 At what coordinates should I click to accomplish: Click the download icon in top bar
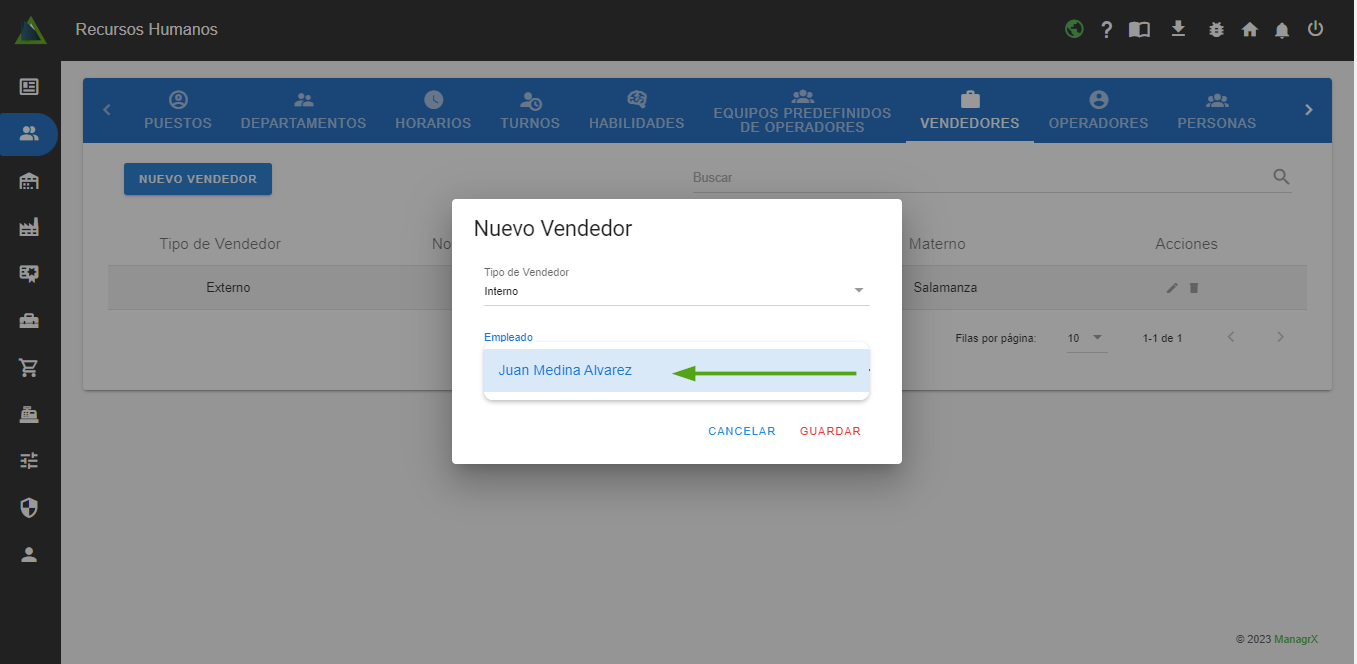(x=1178, y=29)
